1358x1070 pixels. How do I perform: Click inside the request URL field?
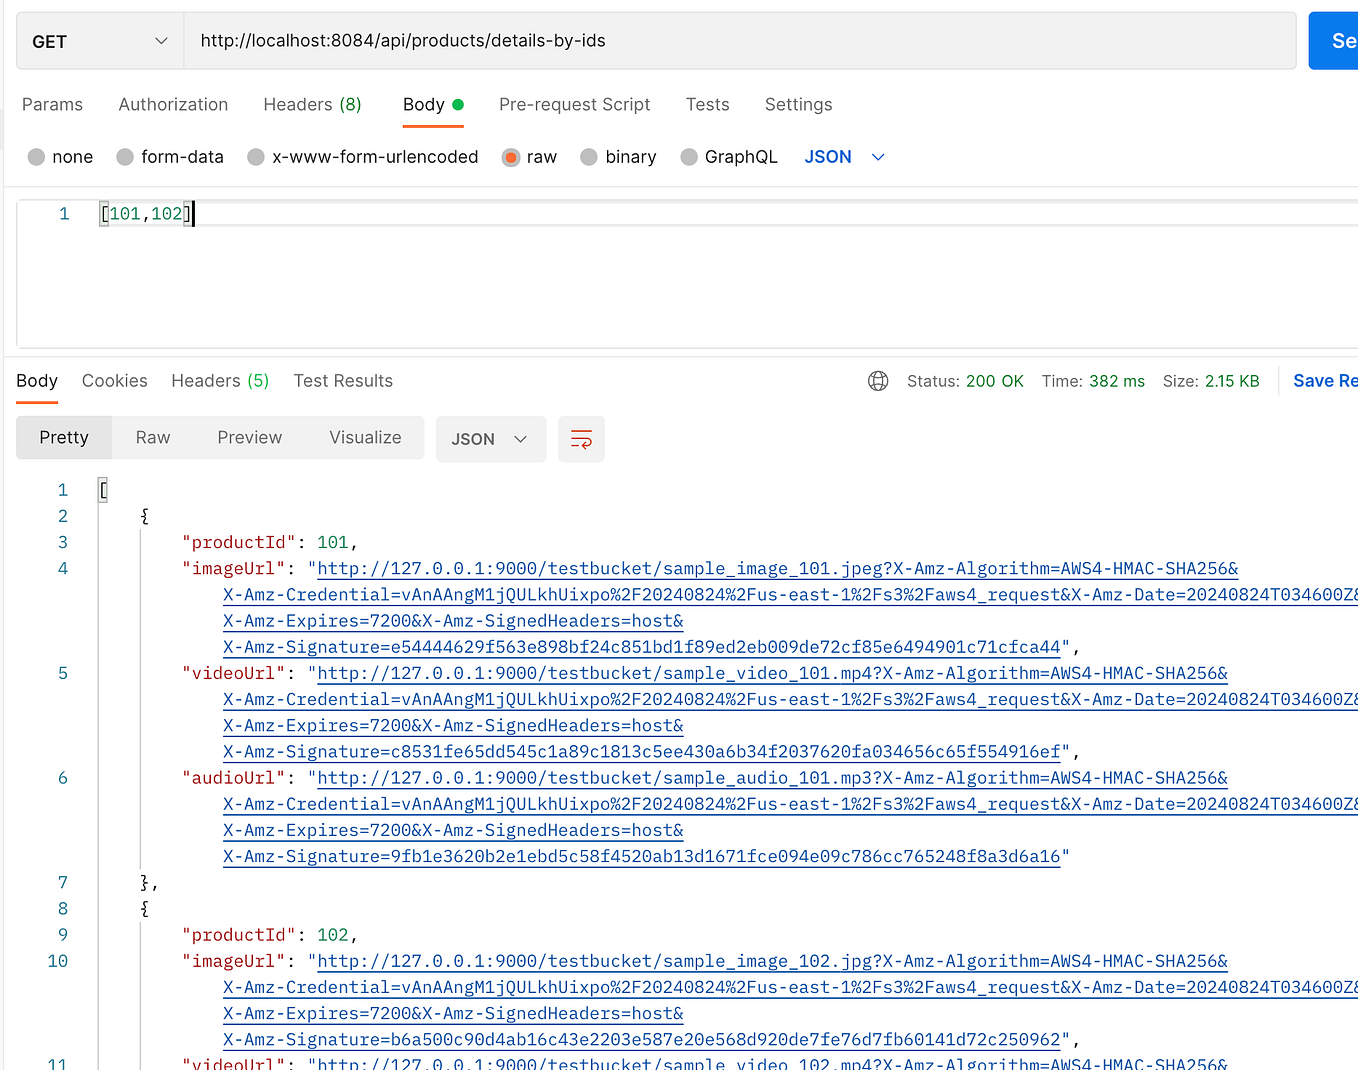600,40
